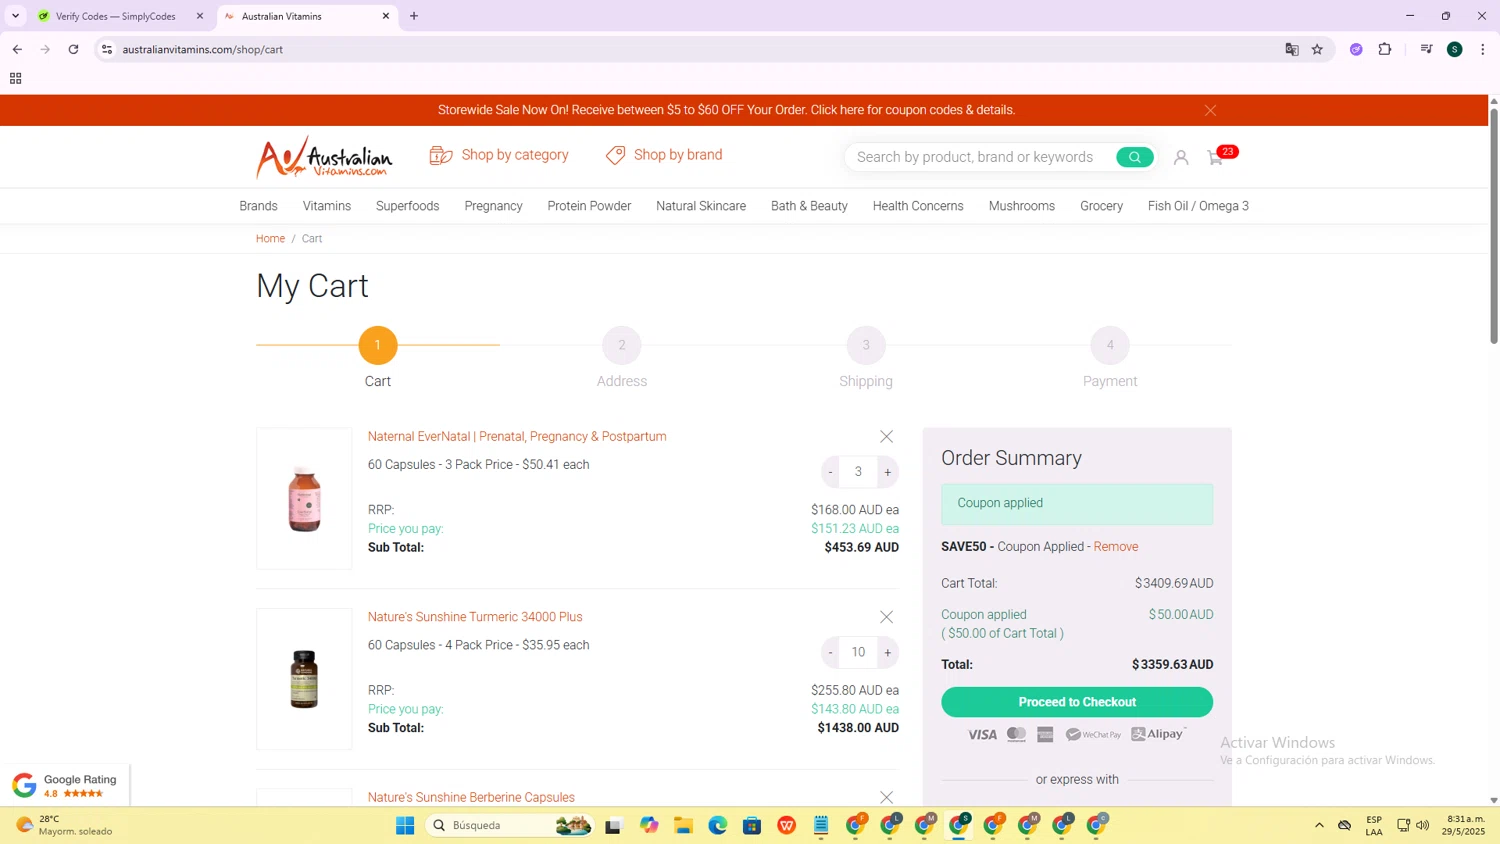Open the Google Rating badge
Image resolution: width=1500 pixels, height=844 pixels.
coord(65,785)
